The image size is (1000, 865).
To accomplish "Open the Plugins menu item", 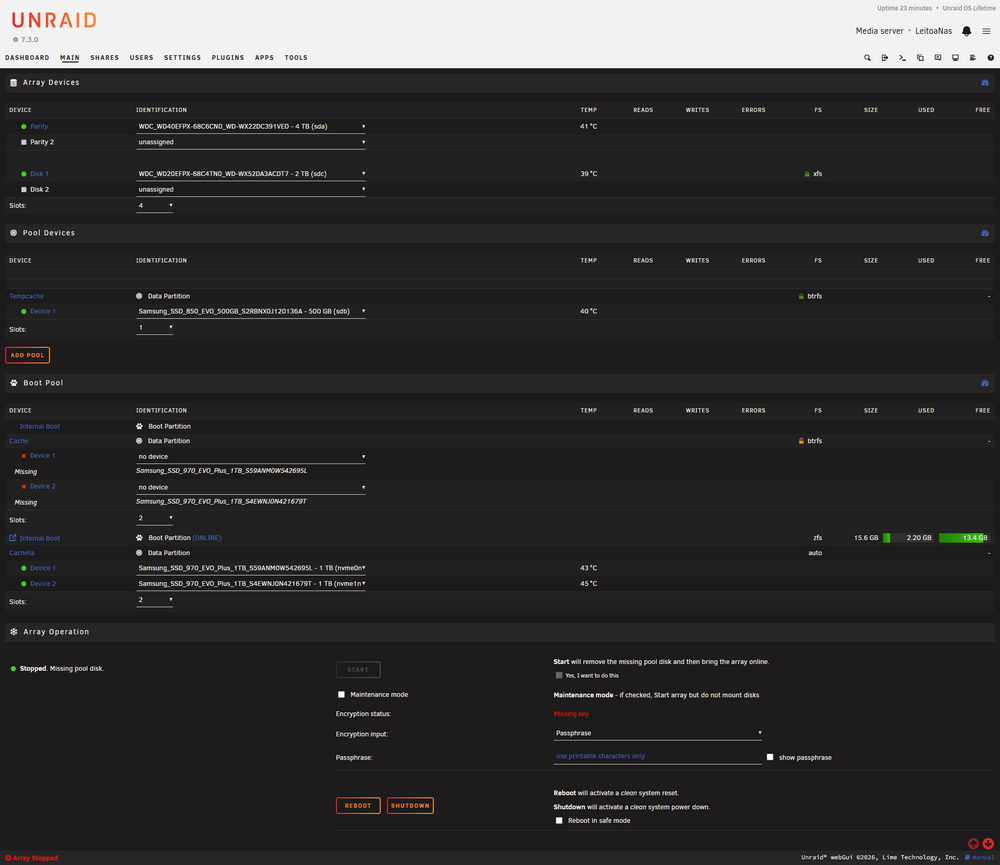I will click(228, 58).
